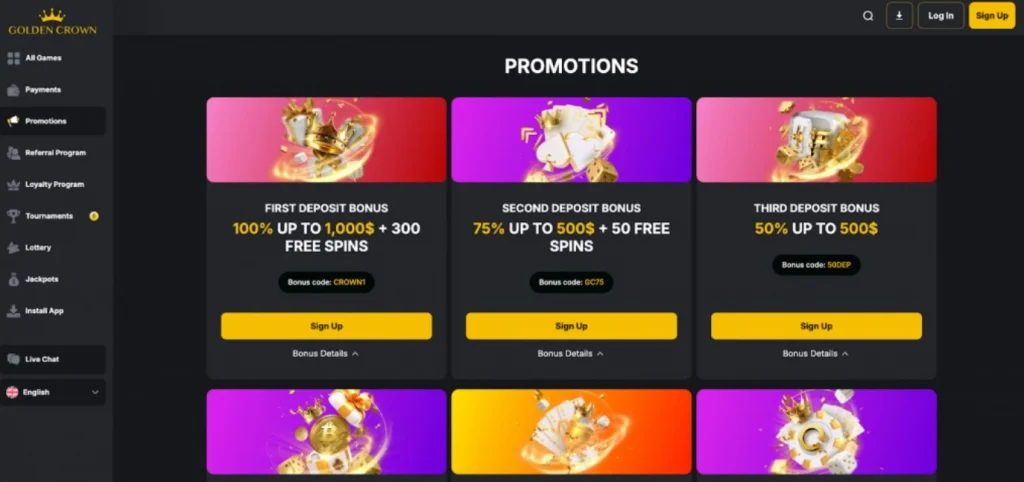Open Loyalty Program in the sidebar

pos(53,184)
